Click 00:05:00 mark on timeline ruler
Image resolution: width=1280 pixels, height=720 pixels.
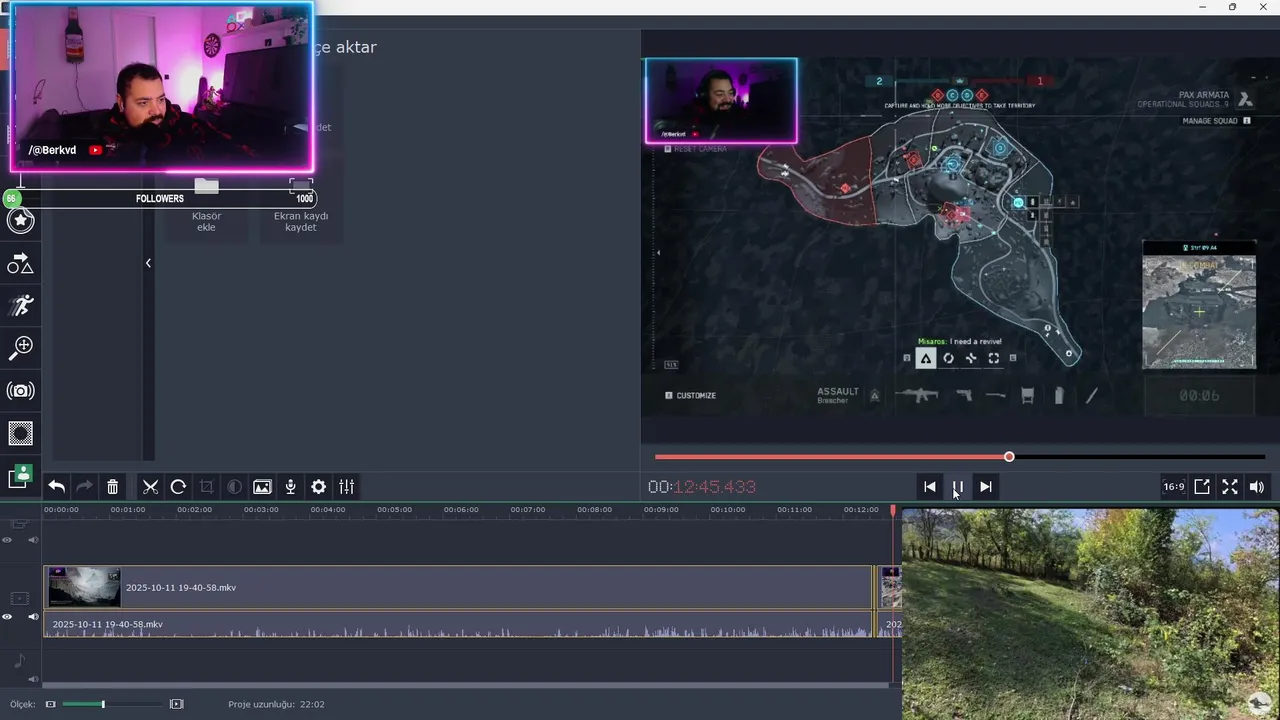click(394, 510)
